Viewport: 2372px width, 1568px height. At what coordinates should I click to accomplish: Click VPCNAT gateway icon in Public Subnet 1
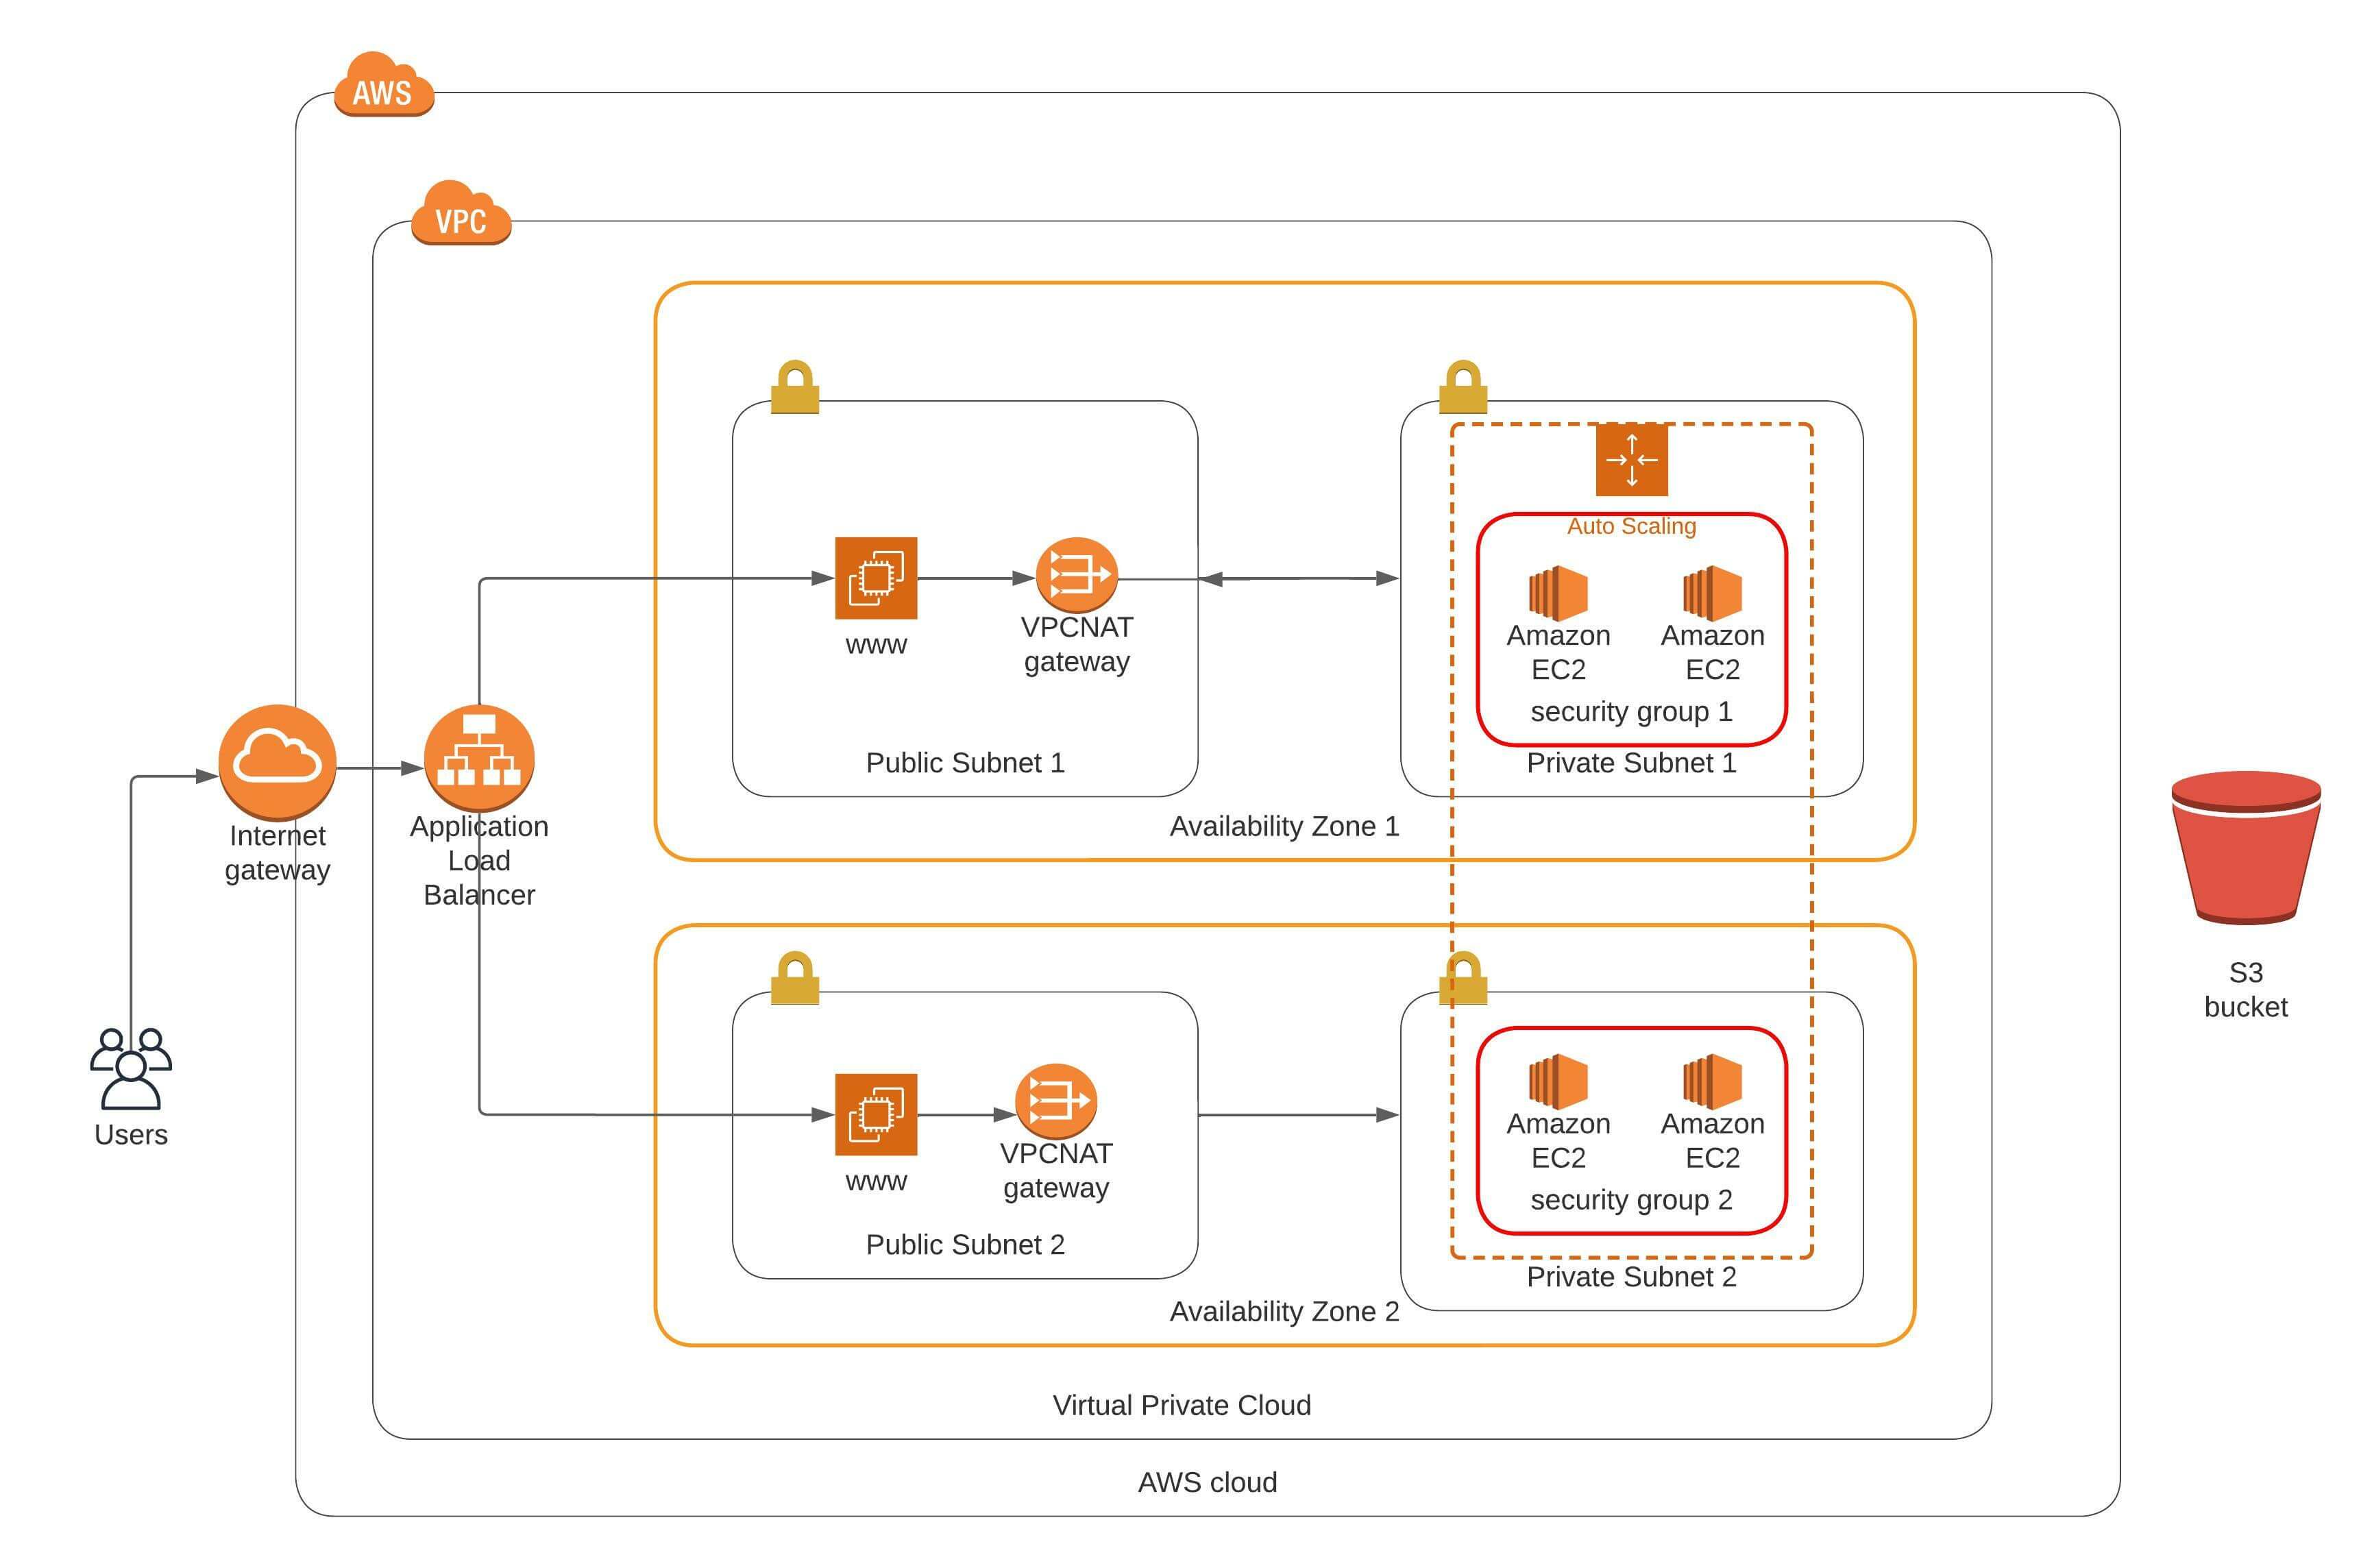[1076, 575]
